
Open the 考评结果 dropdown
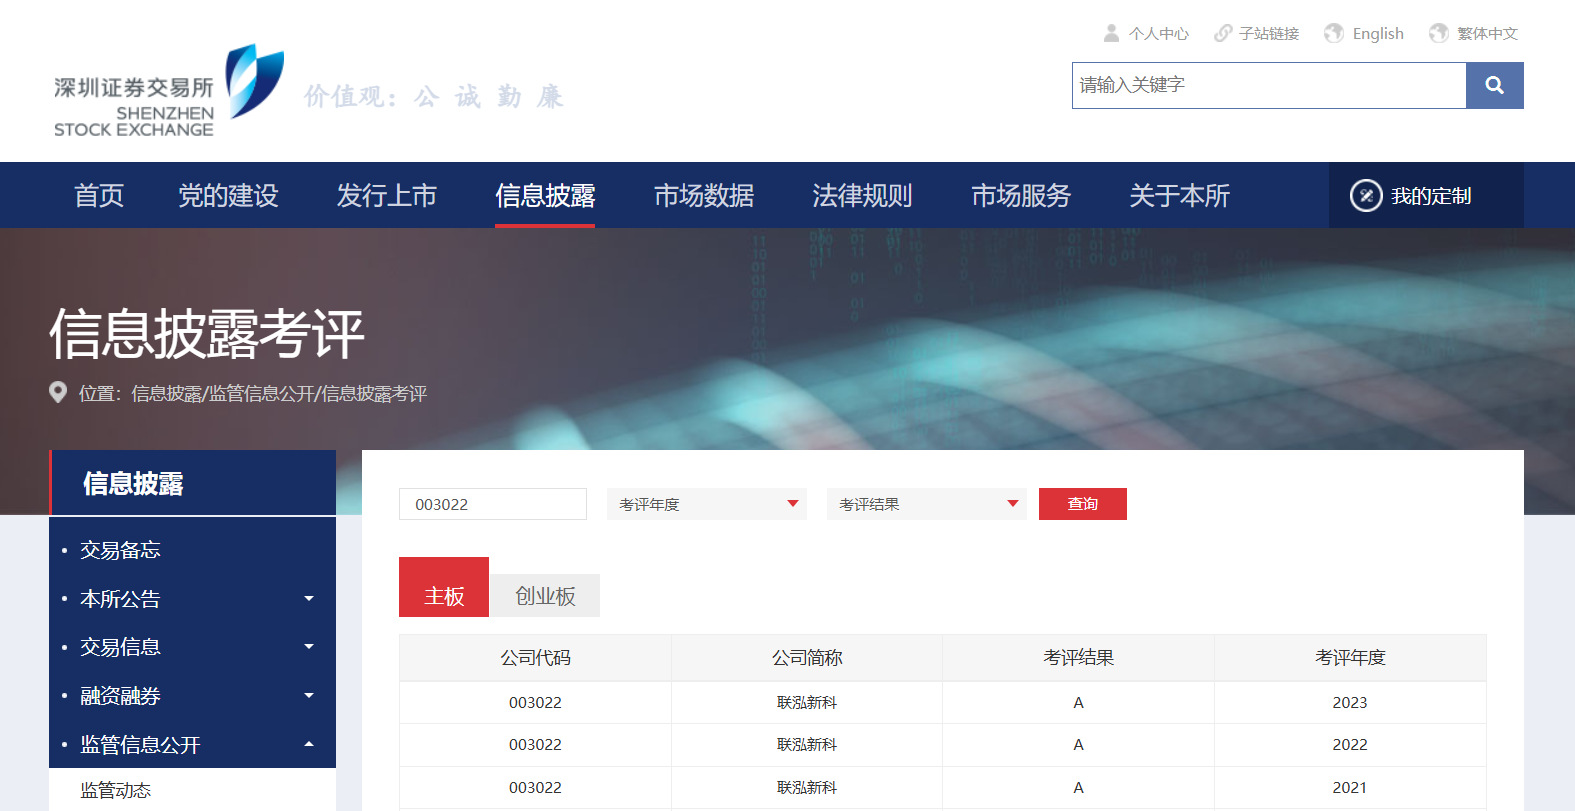[x=926, y=504]
